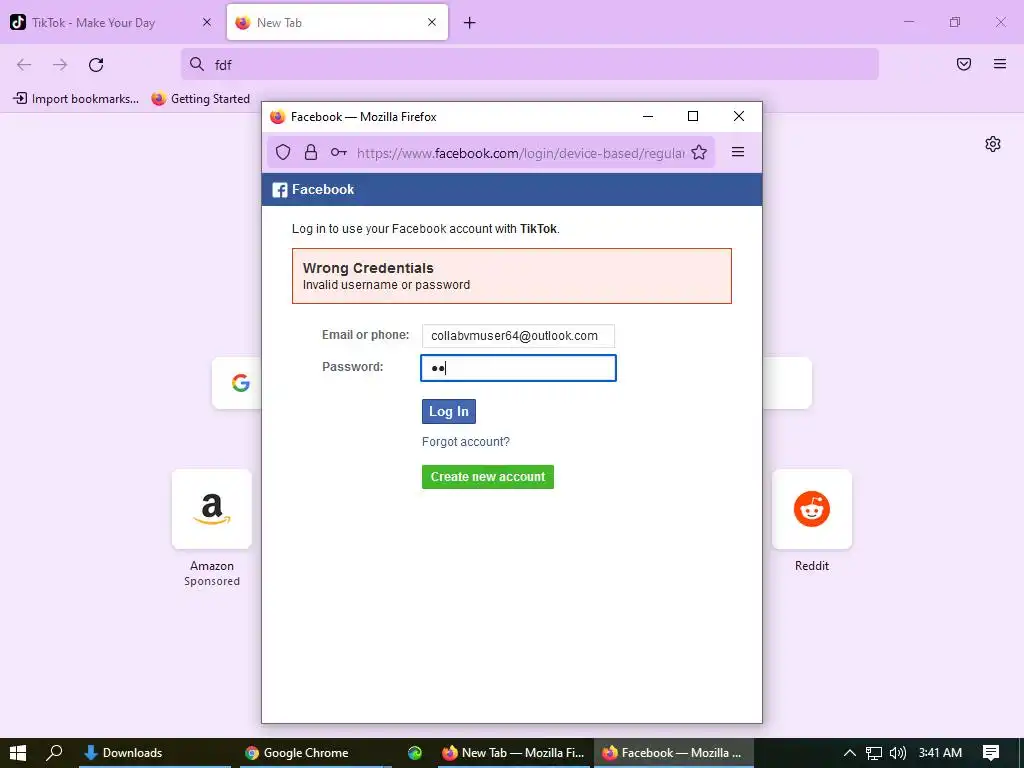Open saved logins key icon in address bar
The width and height of the screenshot is (1024, 768).
coord(338,152)
